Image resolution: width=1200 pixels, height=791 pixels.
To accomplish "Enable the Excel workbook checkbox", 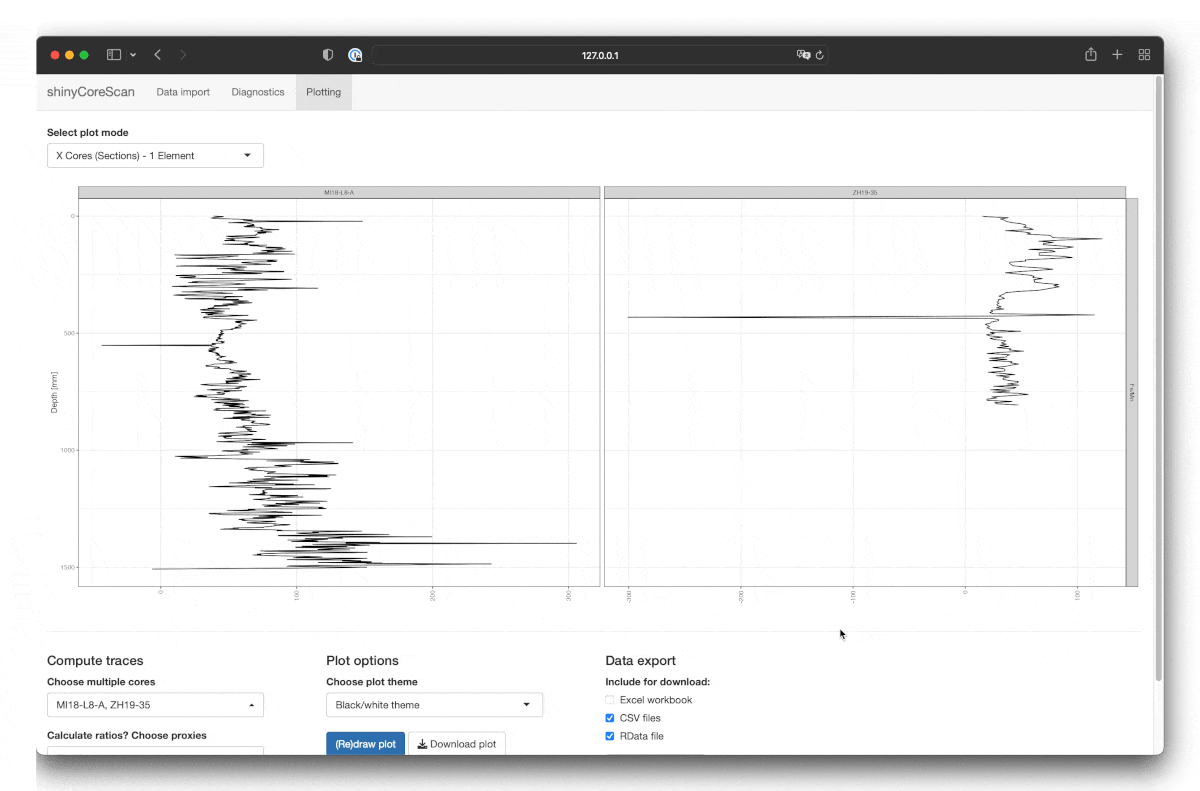I will [x=610, y=700].
